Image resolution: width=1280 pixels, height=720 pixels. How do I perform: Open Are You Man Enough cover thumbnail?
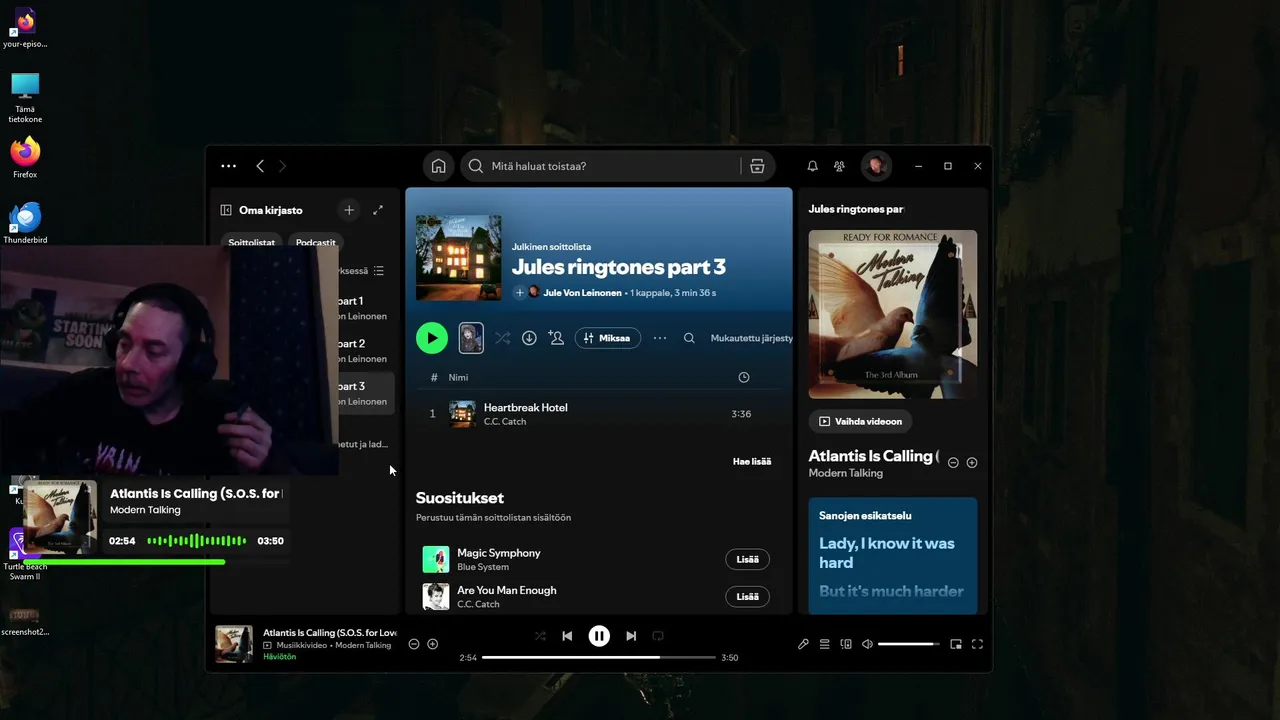click(x=436, y=597)
